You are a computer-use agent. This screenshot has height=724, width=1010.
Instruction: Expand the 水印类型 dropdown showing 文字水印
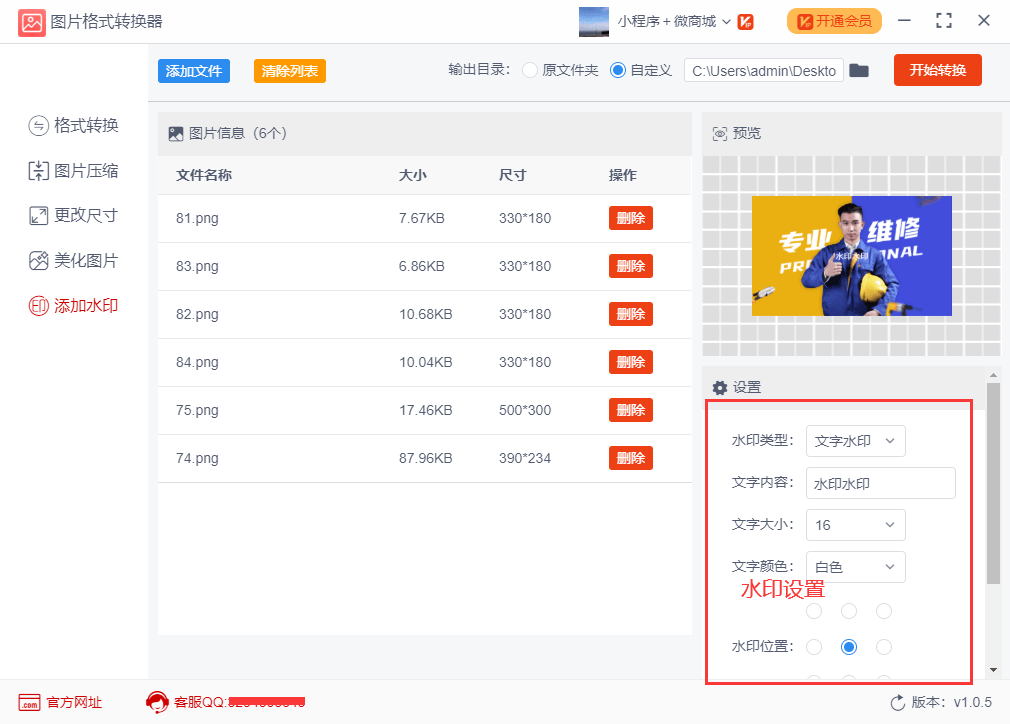[x=855, y=441]
